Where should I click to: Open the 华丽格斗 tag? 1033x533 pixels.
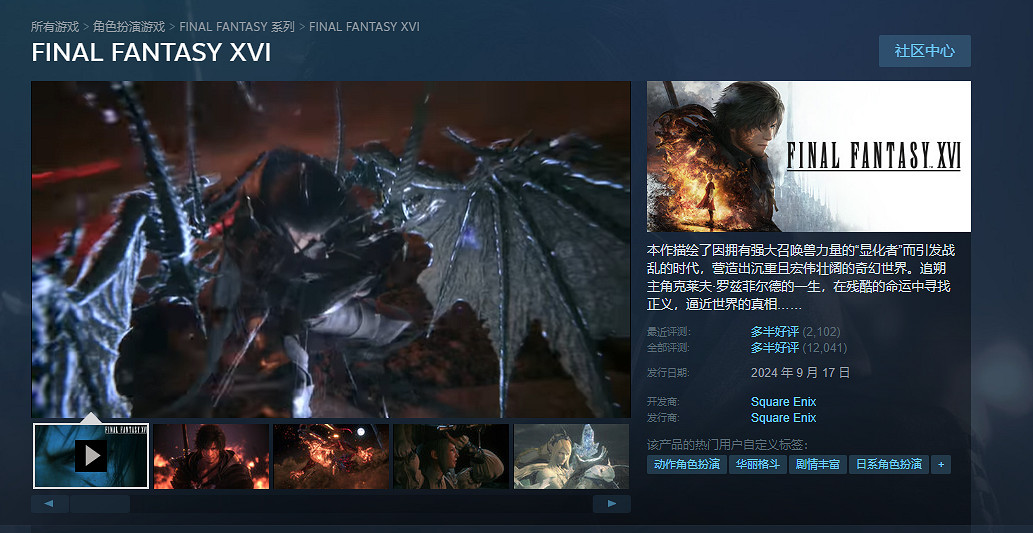pos(758,465)
